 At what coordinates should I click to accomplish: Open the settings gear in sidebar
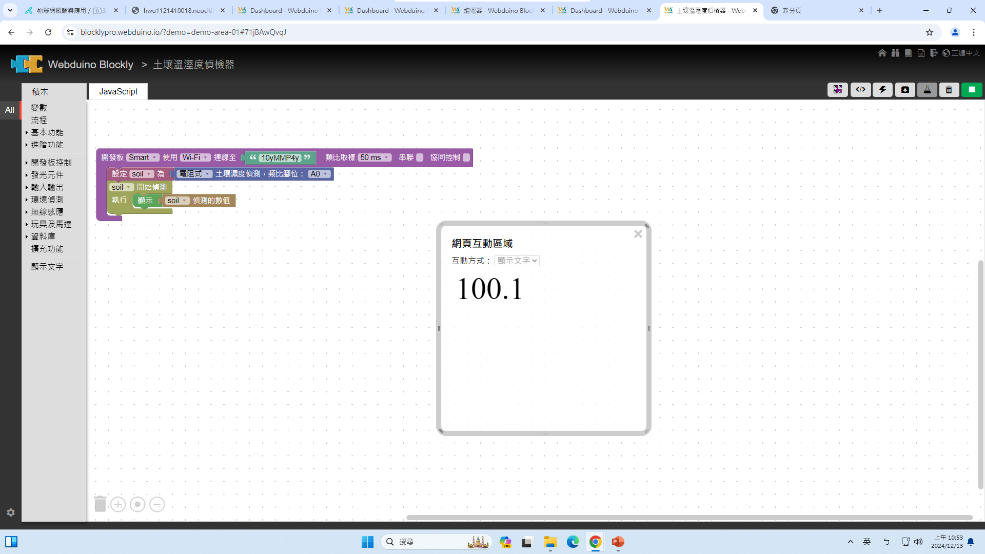[x=10, y=512]
